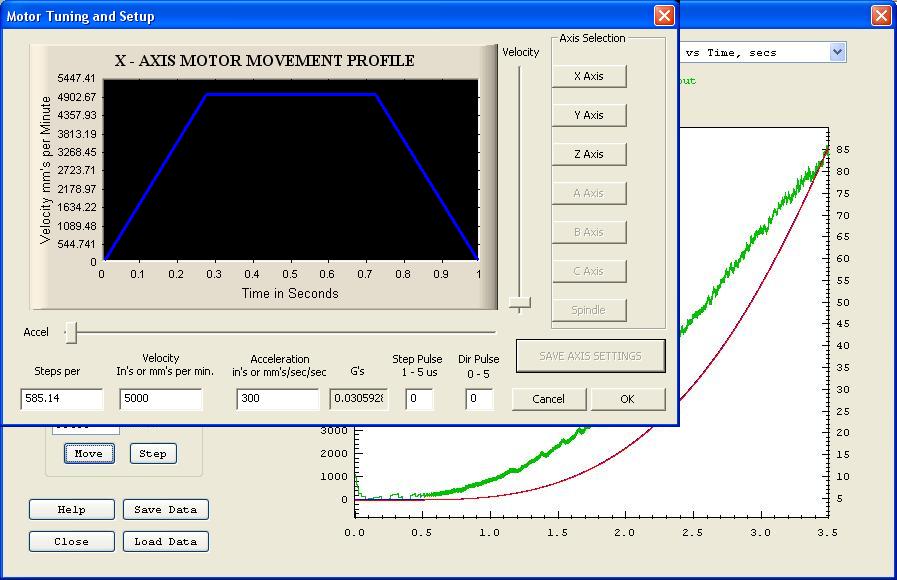The height and width of the screenshot is (580, 897).
Task: Click the Save Data button
Action: pos(166,510)
